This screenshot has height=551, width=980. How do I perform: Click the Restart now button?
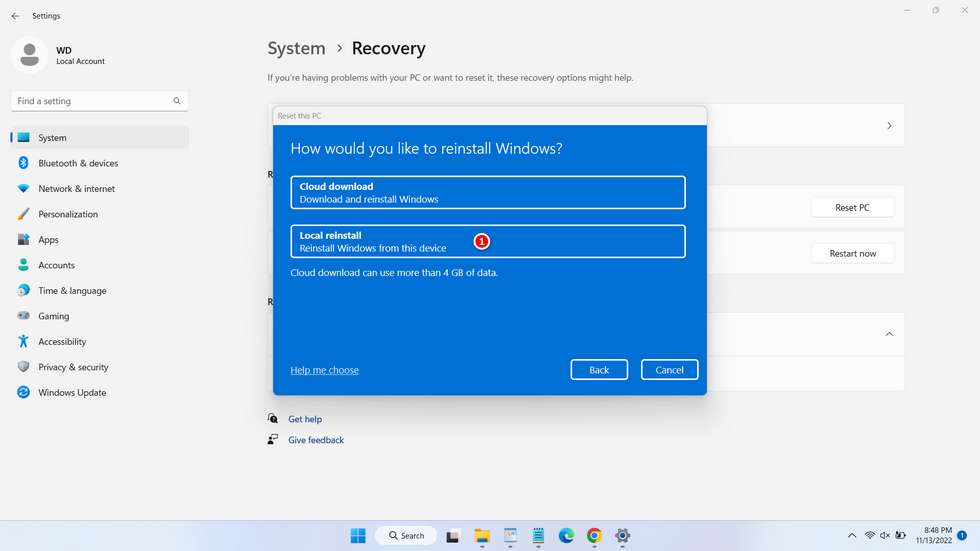(852, 253)
